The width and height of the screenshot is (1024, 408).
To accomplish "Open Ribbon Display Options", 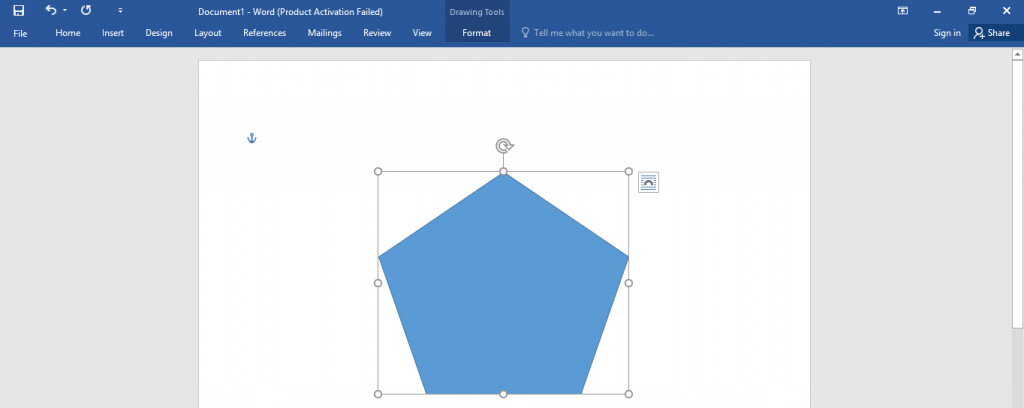I will (903, 10).
